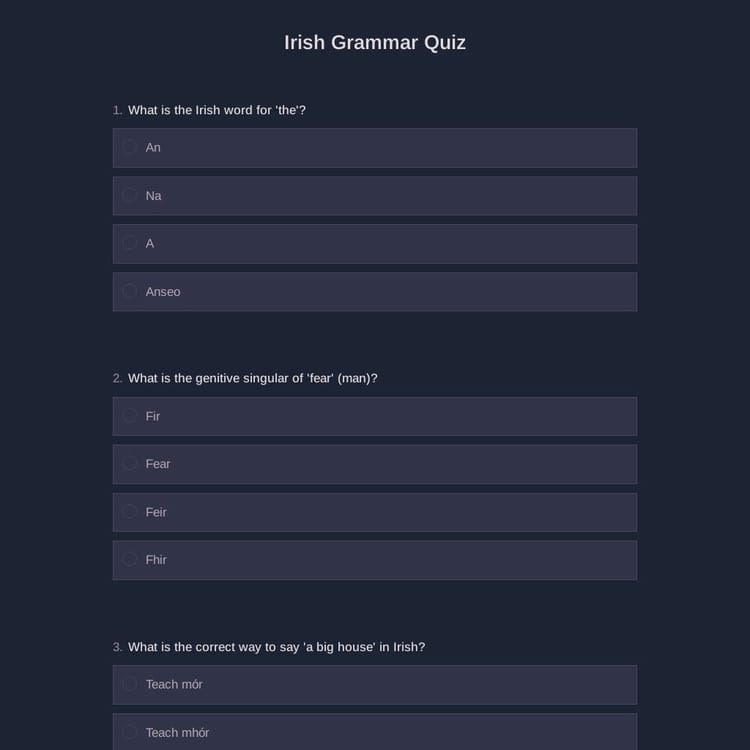Click the 'Teach mór' option label text
The image size is (750, 750).
click(175, 684)
